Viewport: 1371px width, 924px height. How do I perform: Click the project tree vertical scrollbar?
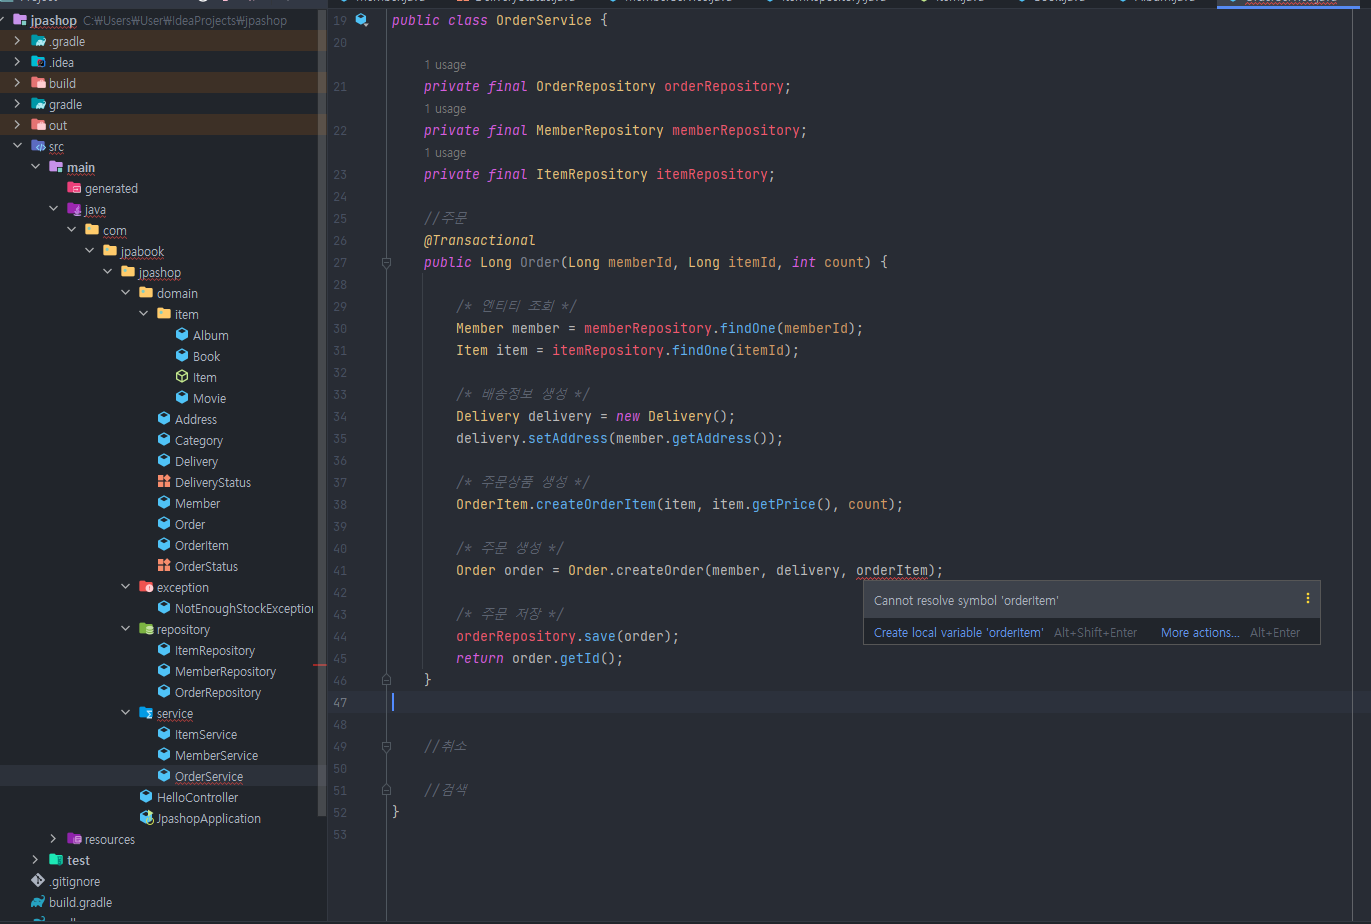click(x=322, y=400)
